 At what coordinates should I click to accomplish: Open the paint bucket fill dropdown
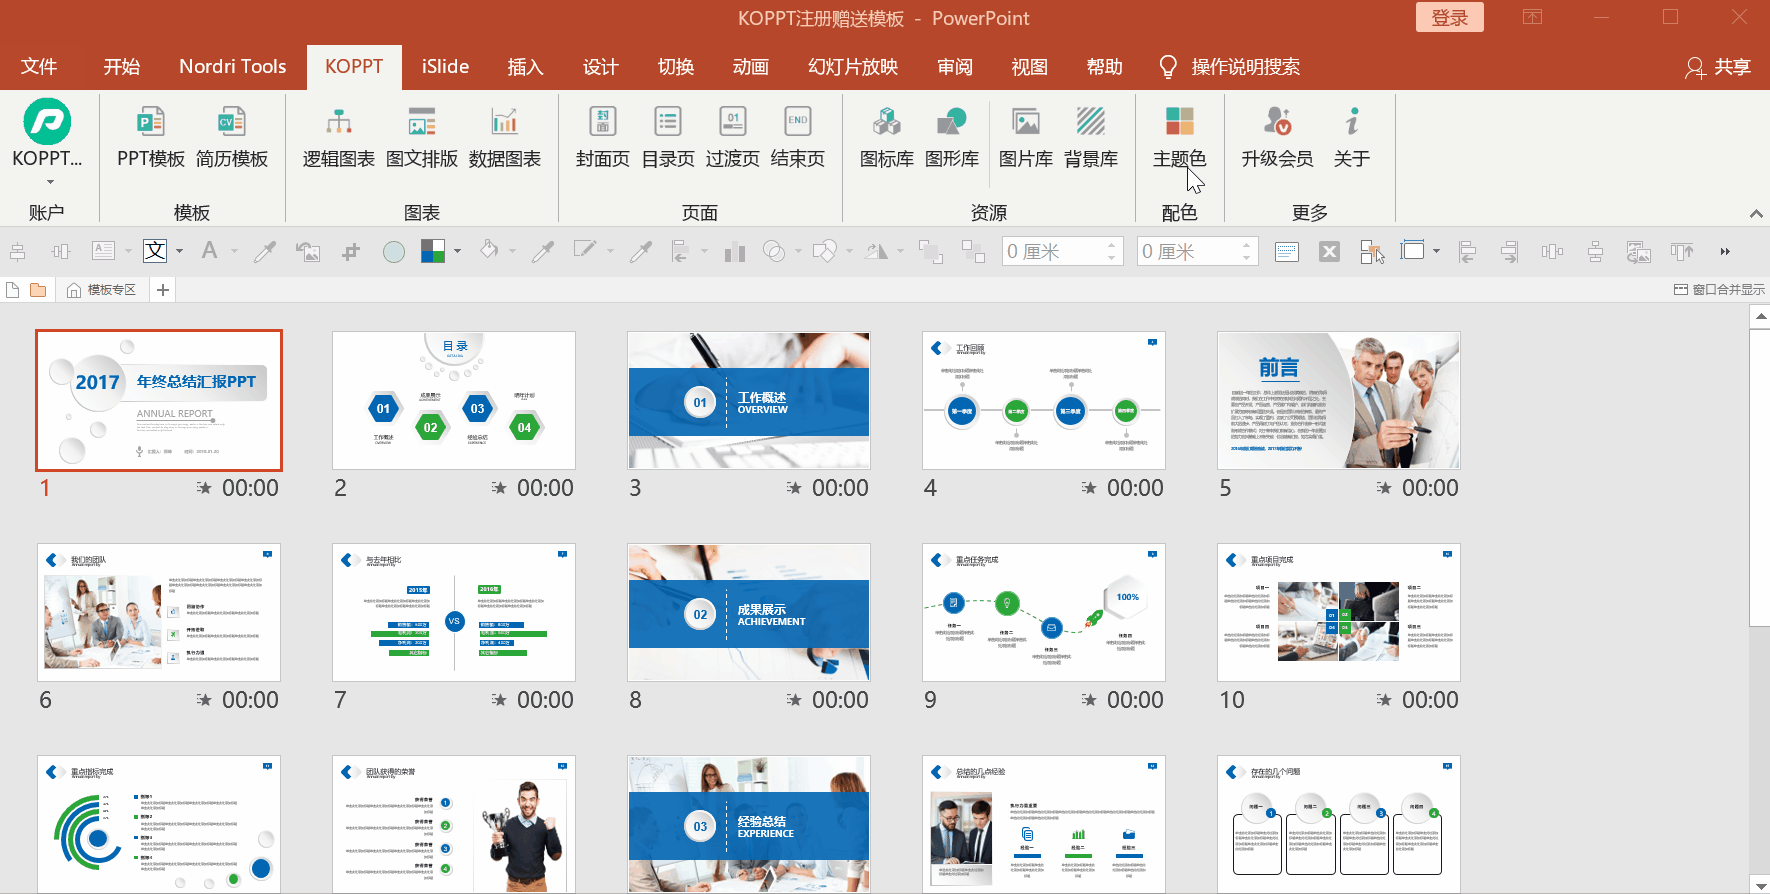coord(512,252)
